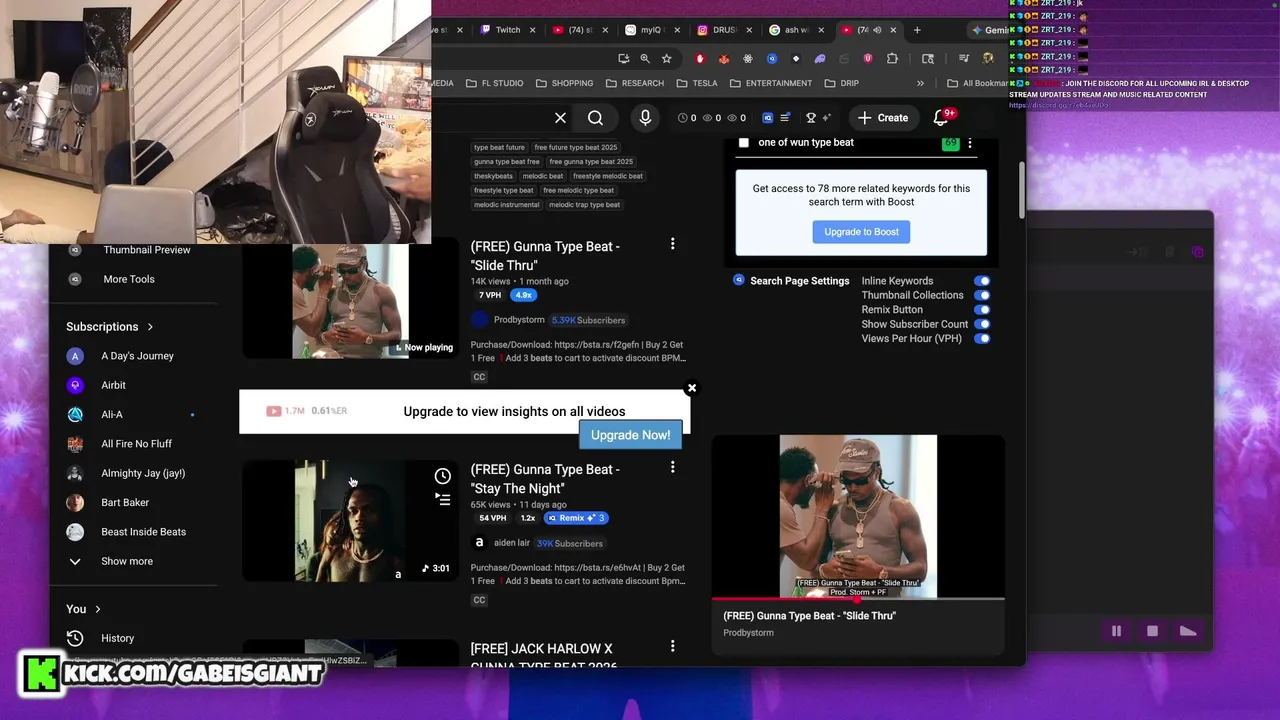This screenshot has width=1280, height=720.
Task: Switch to the Google 'ash w' tab
Action: click(796, 30)
